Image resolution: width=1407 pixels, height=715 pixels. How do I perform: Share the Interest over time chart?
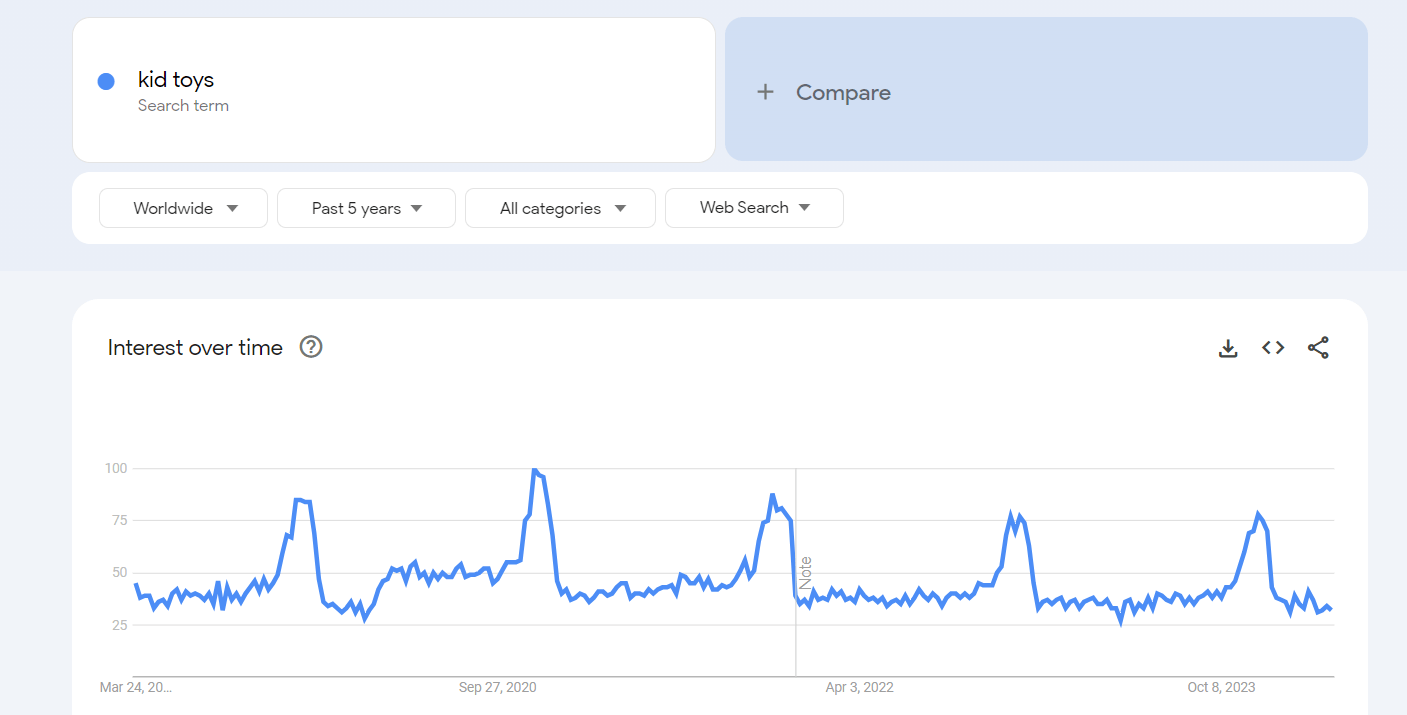click(x=1318, y=348)
